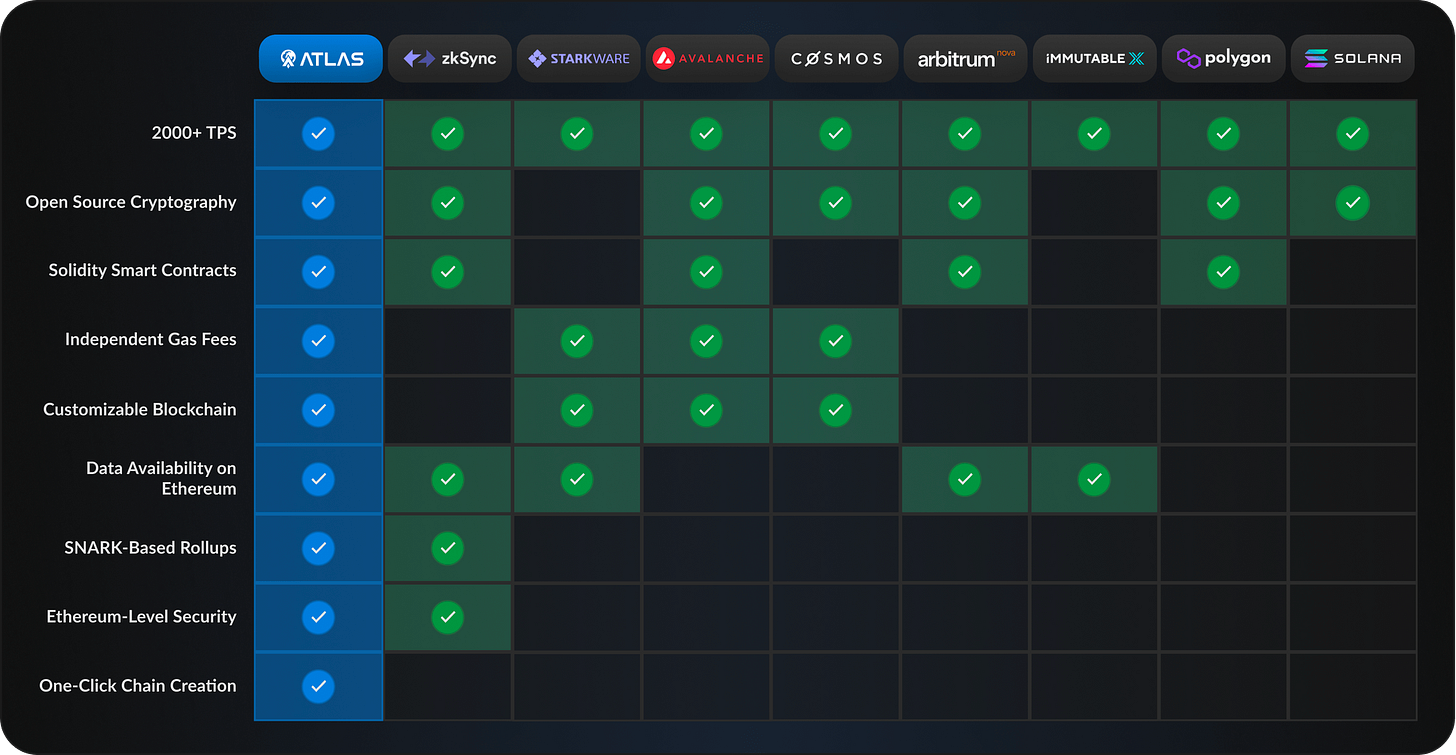The width and height of the screenshot is (1456, 755).
Task: Click Atlas checkmark for Data Availability on Ethereum
Action: pos(318,479)
